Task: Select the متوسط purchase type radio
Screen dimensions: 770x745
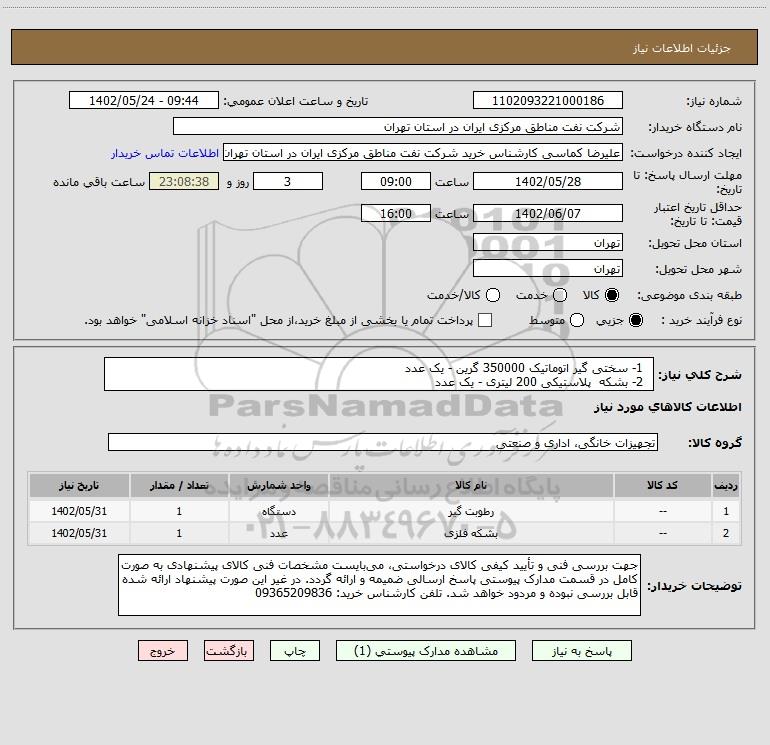Action: [x=577, y=321]
